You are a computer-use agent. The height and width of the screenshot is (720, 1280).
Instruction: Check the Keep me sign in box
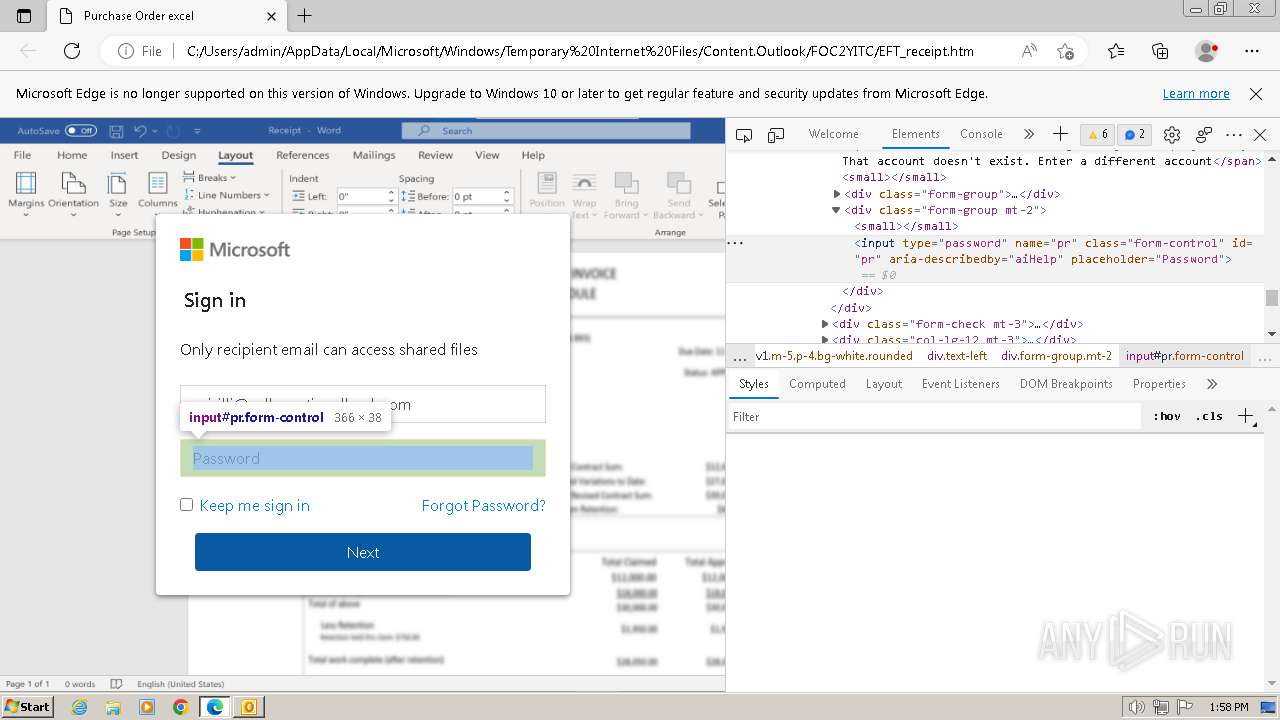point(186,504)
